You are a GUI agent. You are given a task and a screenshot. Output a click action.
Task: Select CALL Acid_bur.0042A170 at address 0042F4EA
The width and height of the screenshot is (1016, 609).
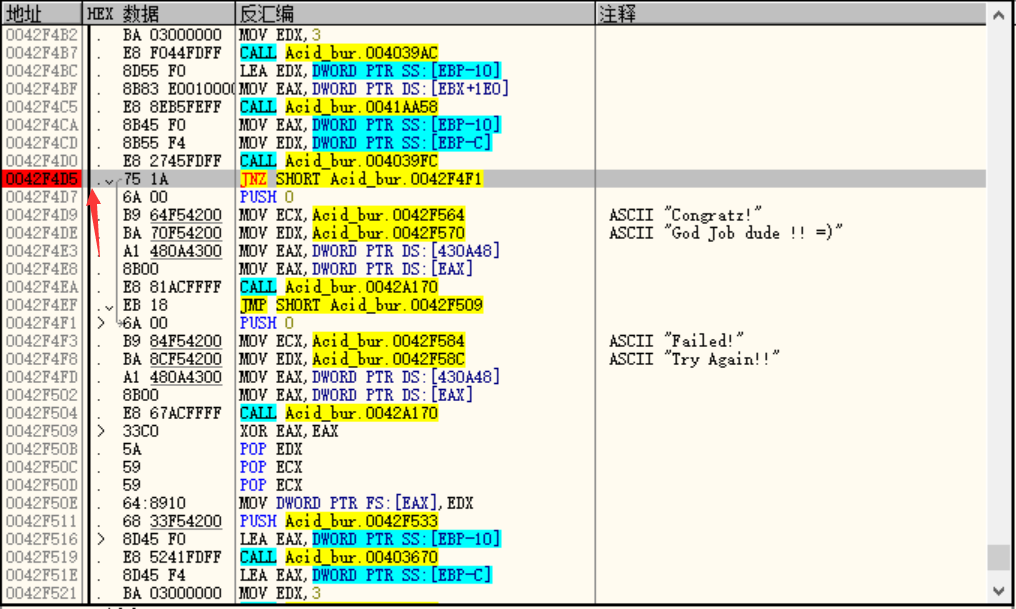point(339,287)
